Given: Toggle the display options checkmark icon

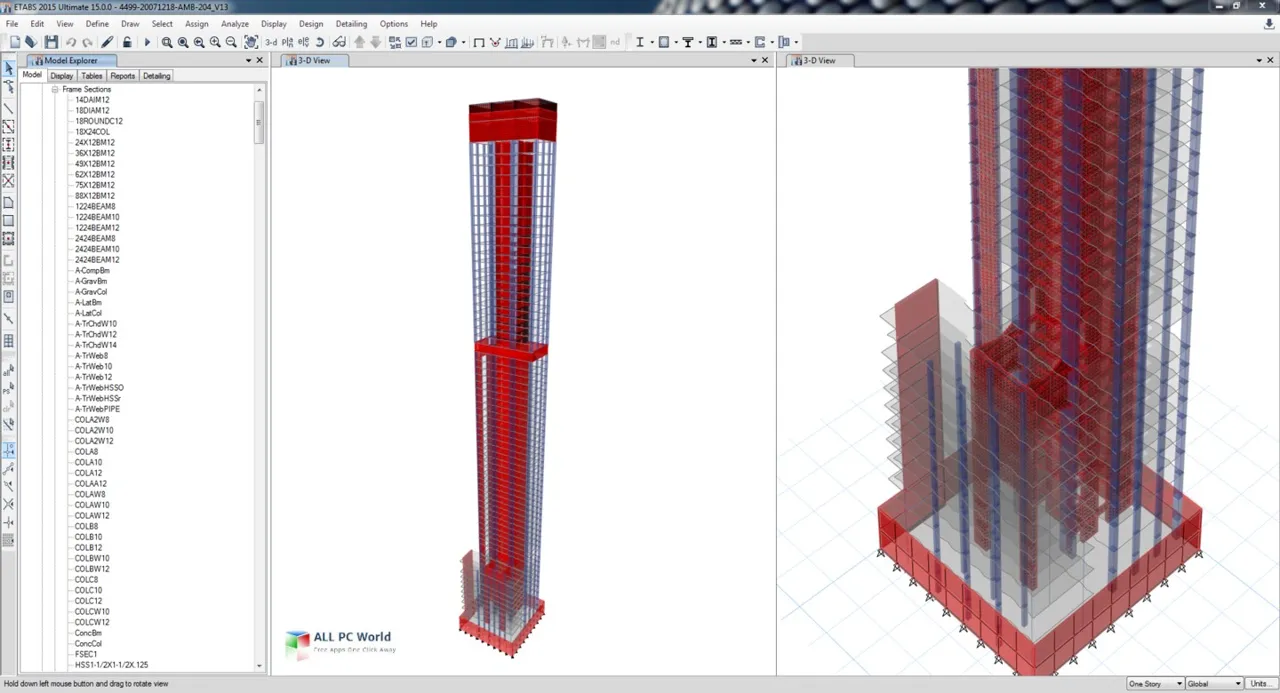Looking at the screenshot, I should [411, 42].
